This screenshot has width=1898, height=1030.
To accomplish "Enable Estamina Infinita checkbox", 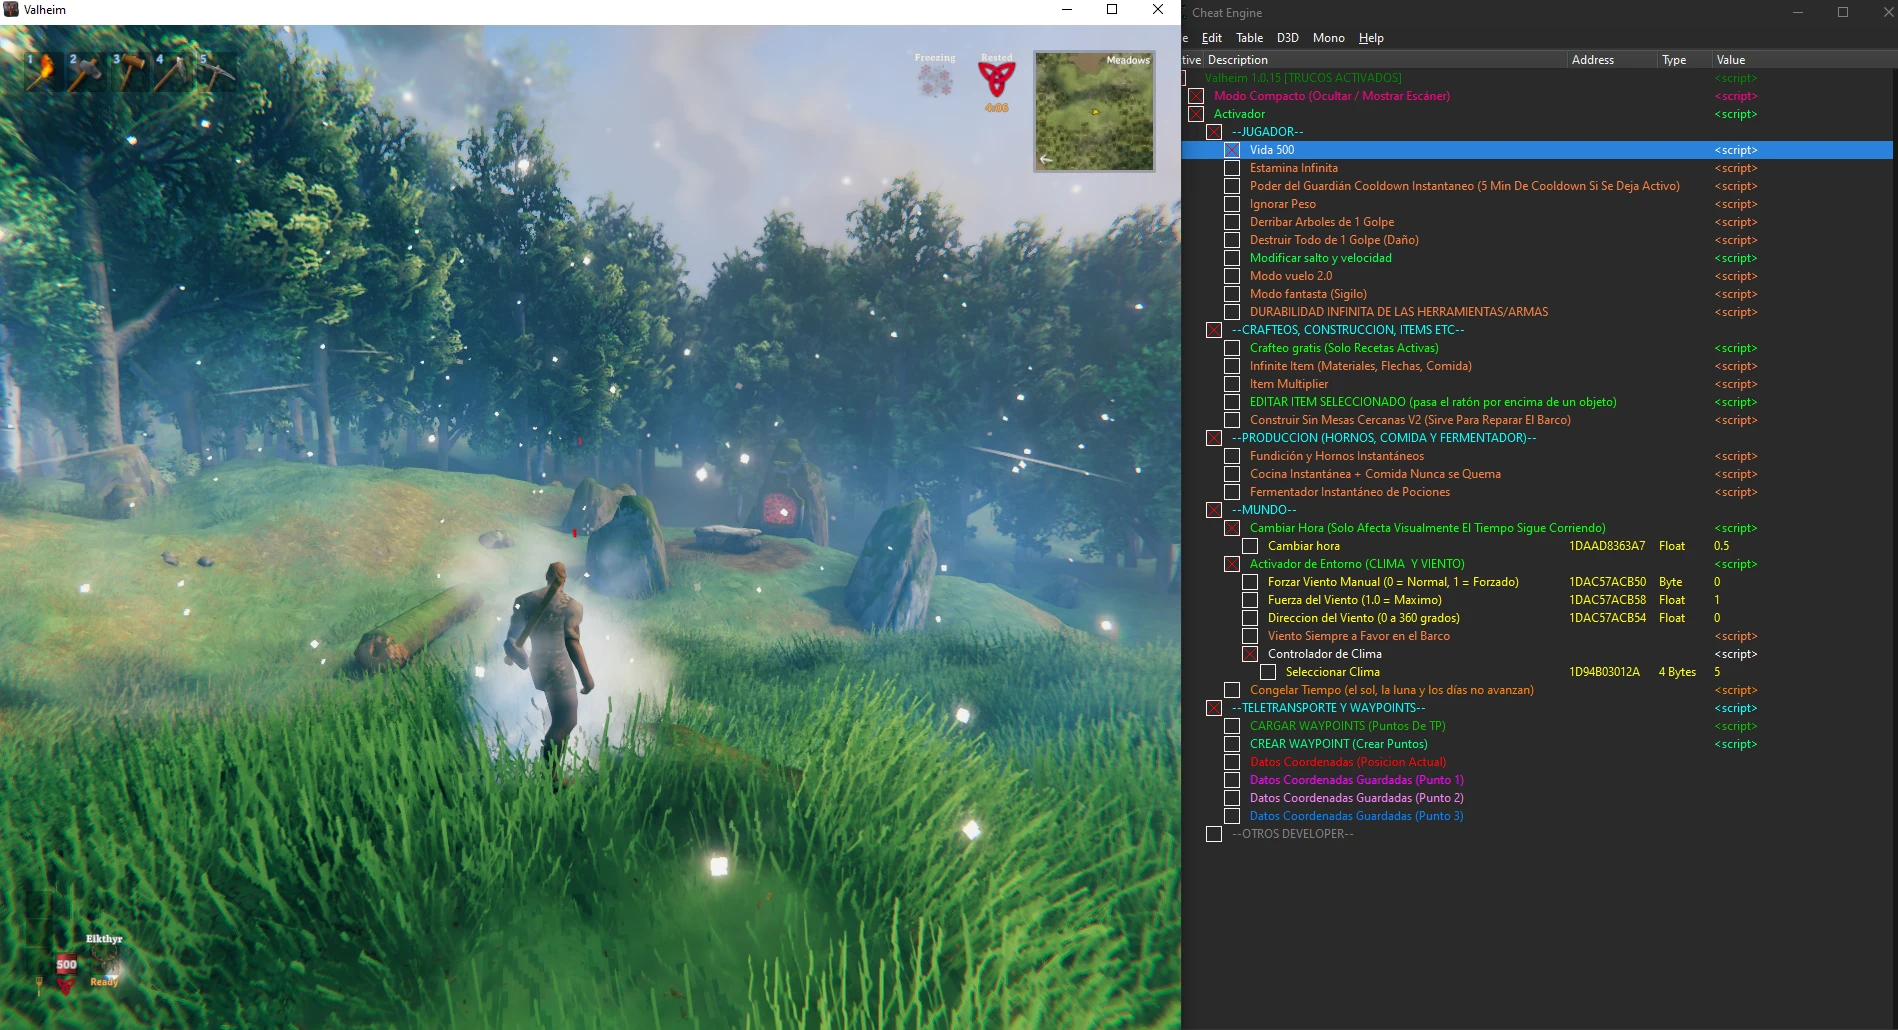I will (x=1232, y=168).
